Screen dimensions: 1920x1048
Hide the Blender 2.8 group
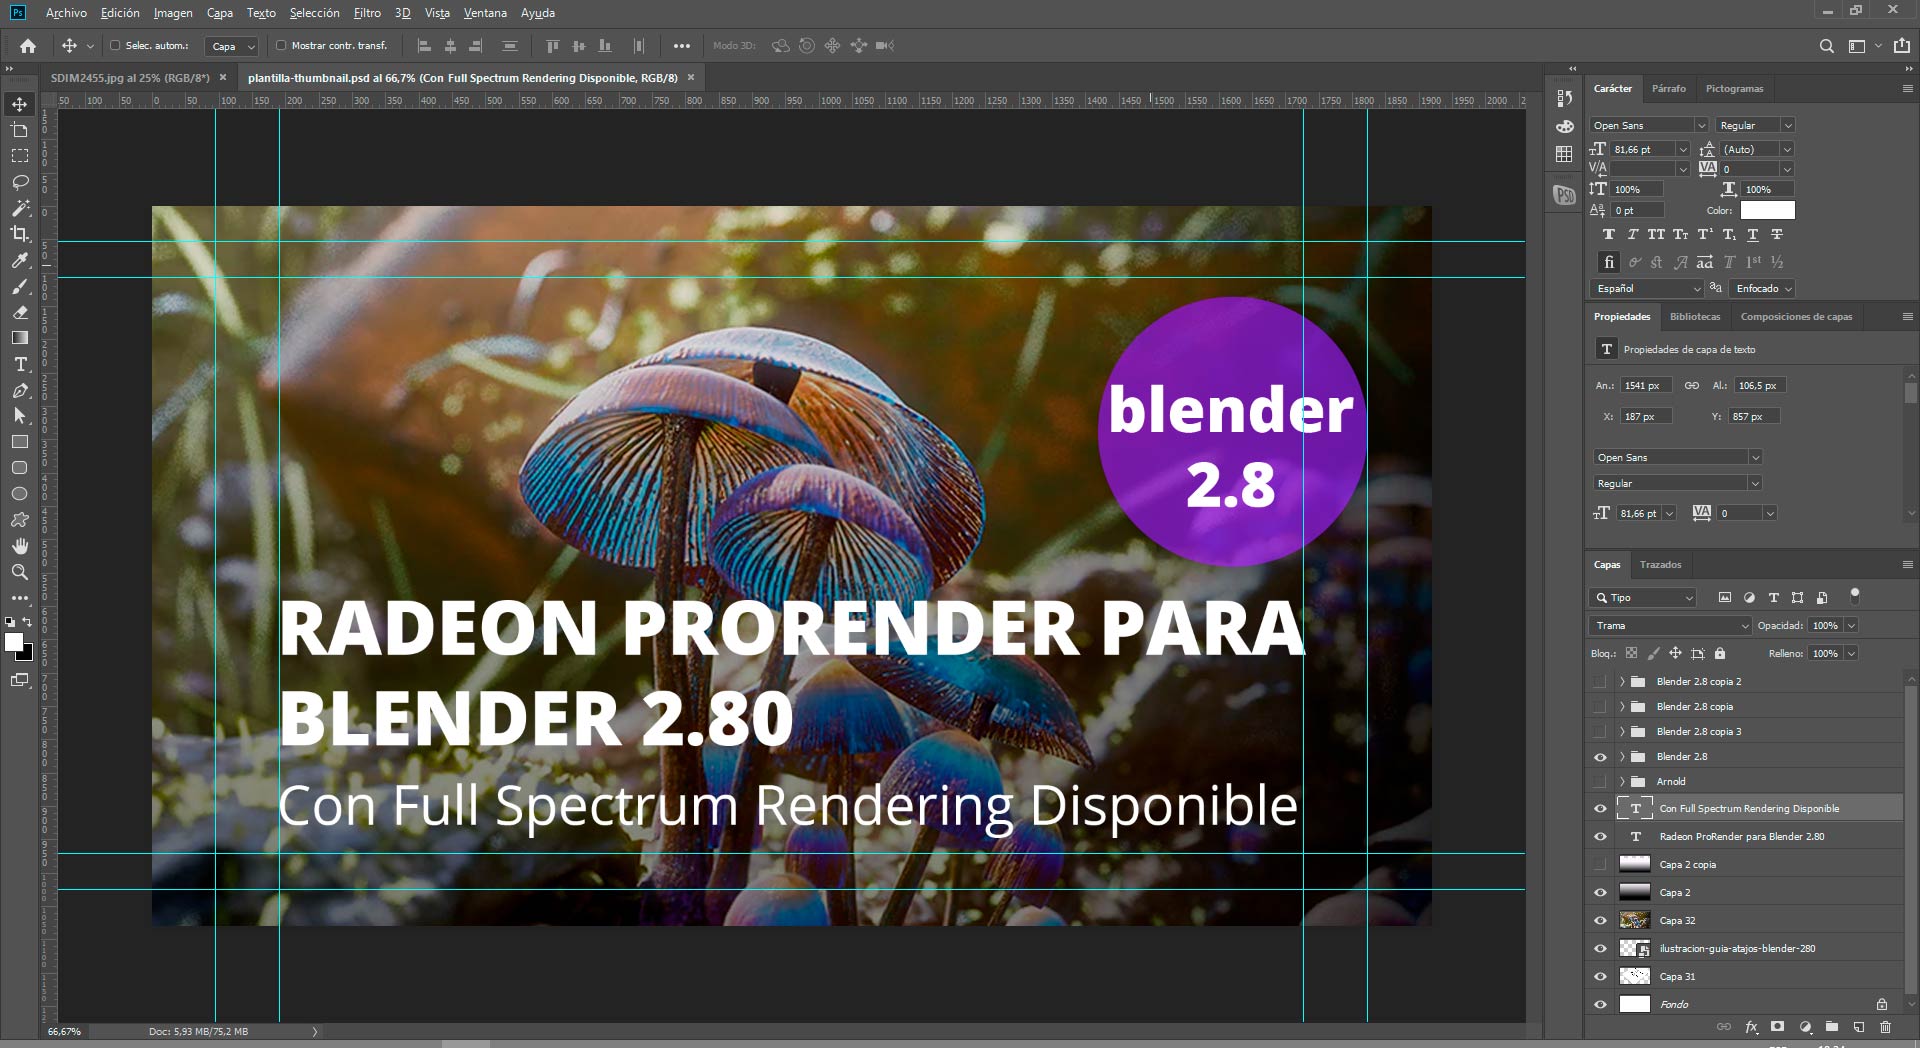(1600, 757)
